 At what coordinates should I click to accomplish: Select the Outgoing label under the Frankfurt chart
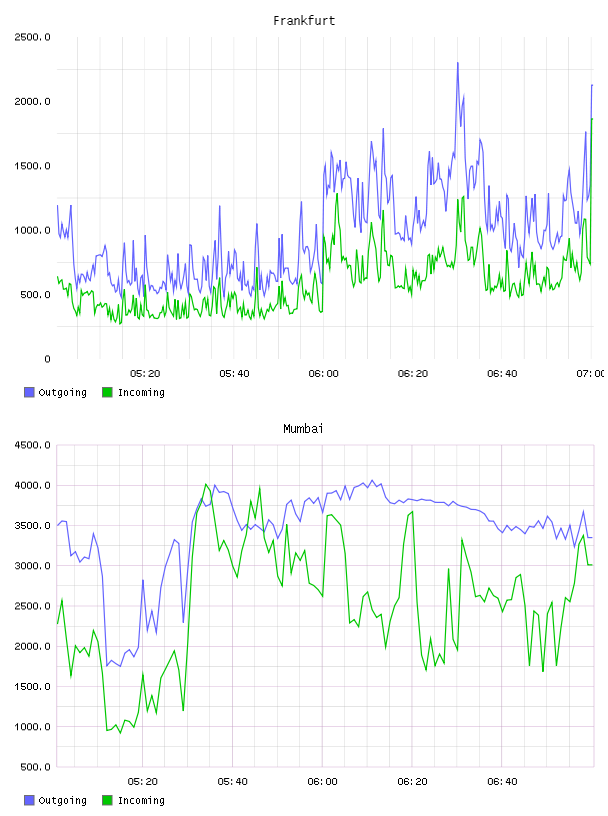[x=62, y=393]
